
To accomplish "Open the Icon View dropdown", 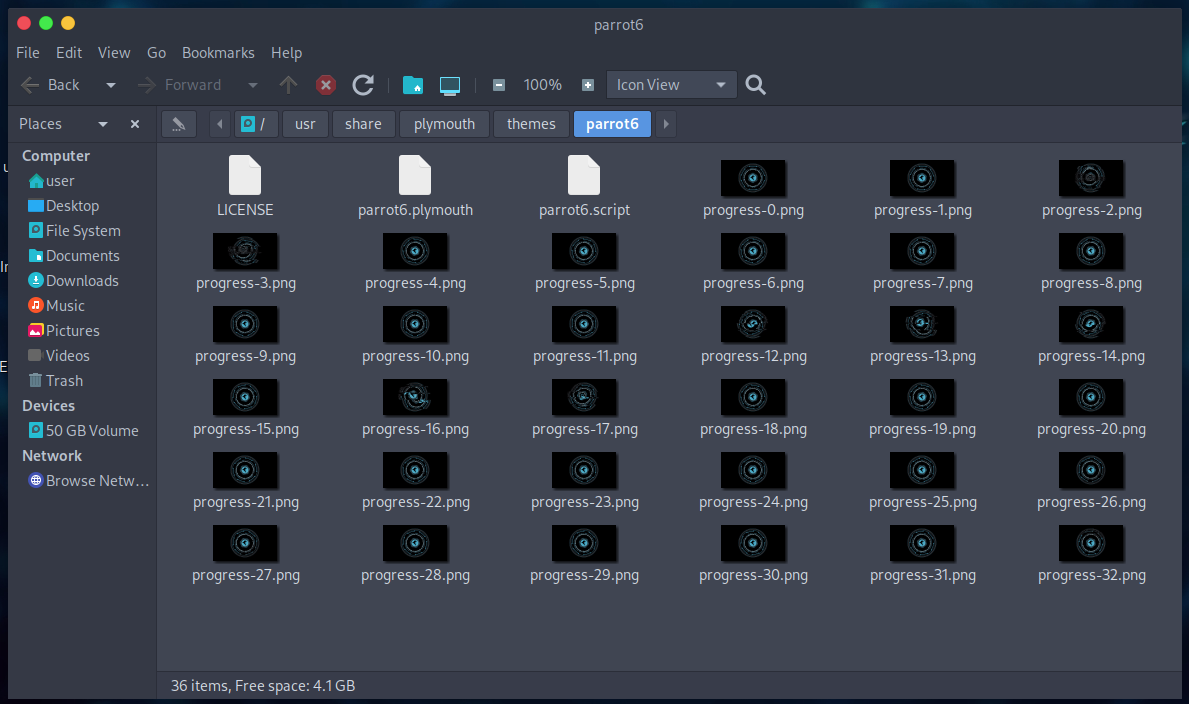I will pos(671,85).
